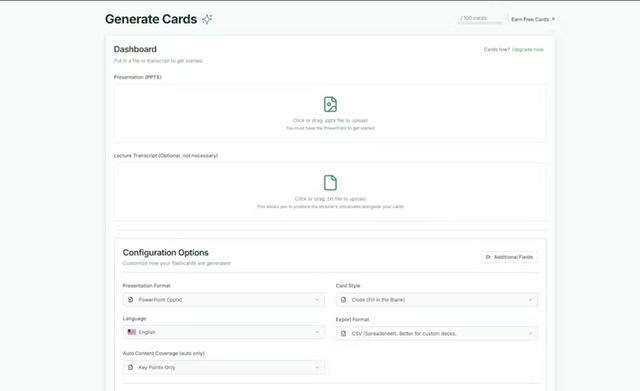Click the 'Click or drag .pptx file to upload' text
The width and height of the screenshot is (640, 391).
pos(330,120)
